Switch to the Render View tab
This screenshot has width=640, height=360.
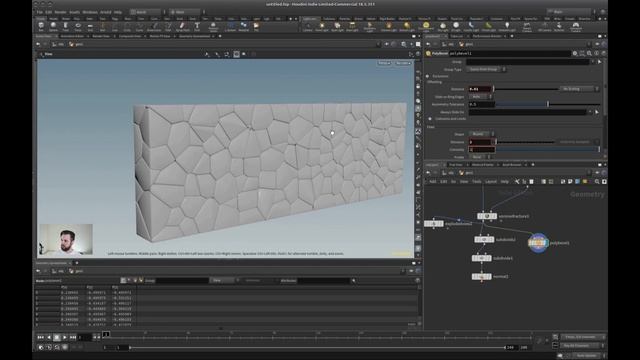pyautogui.click(x=100, y=36)
